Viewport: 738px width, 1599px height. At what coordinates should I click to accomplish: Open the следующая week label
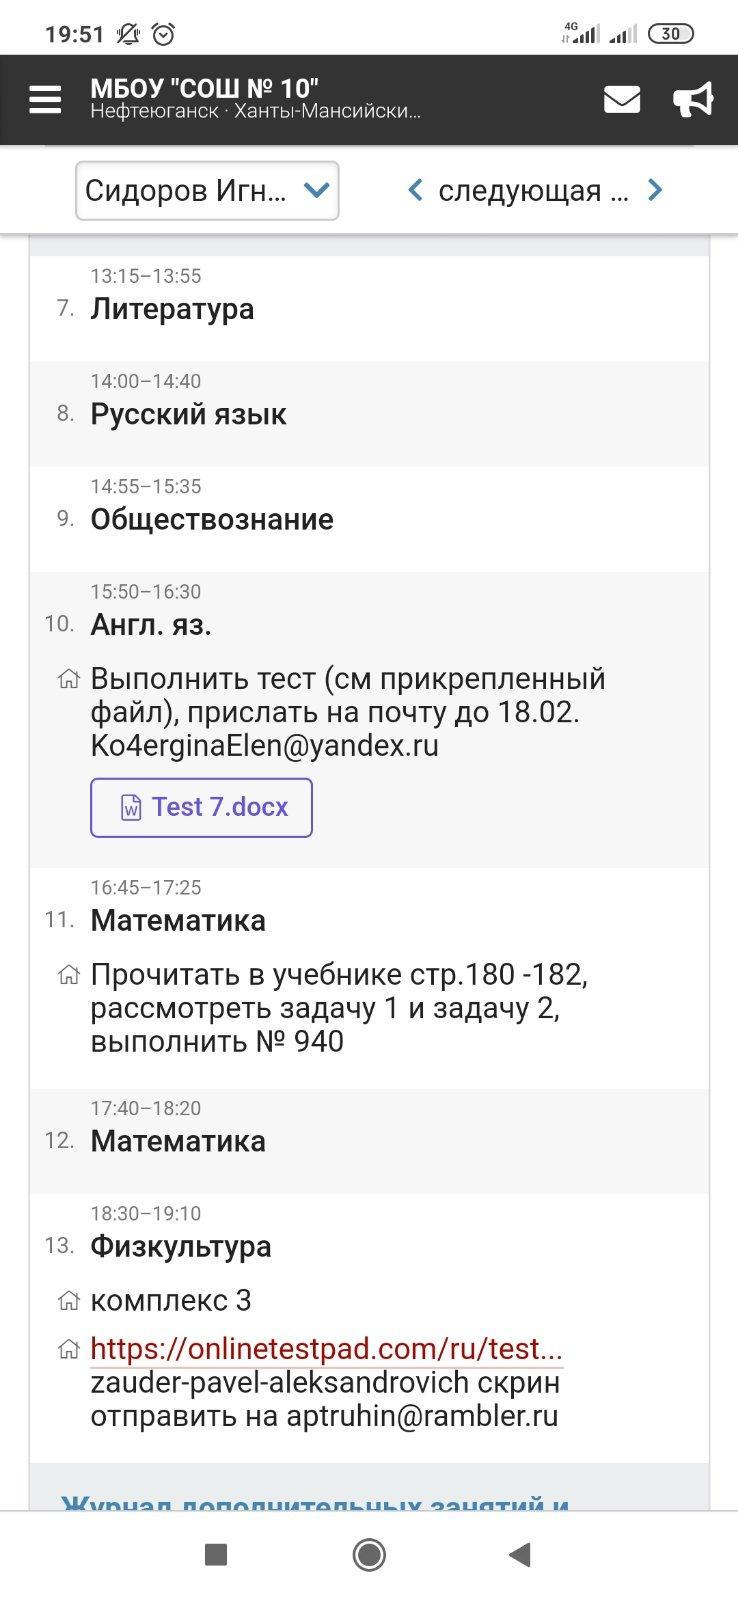533,190
